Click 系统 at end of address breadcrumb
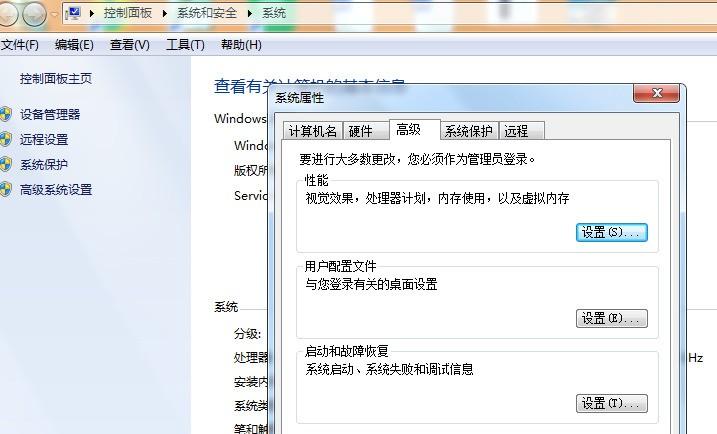The image size is (717, 434). (273, 13)
